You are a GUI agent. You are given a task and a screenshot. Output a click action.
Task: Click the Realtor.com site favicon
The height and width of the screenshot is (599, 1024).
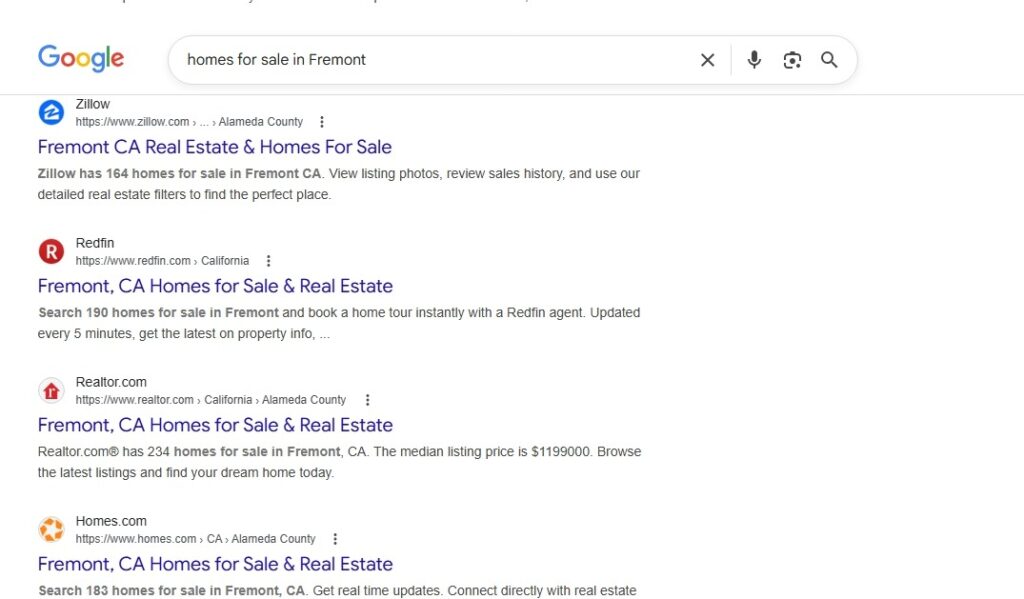(51, 390)
